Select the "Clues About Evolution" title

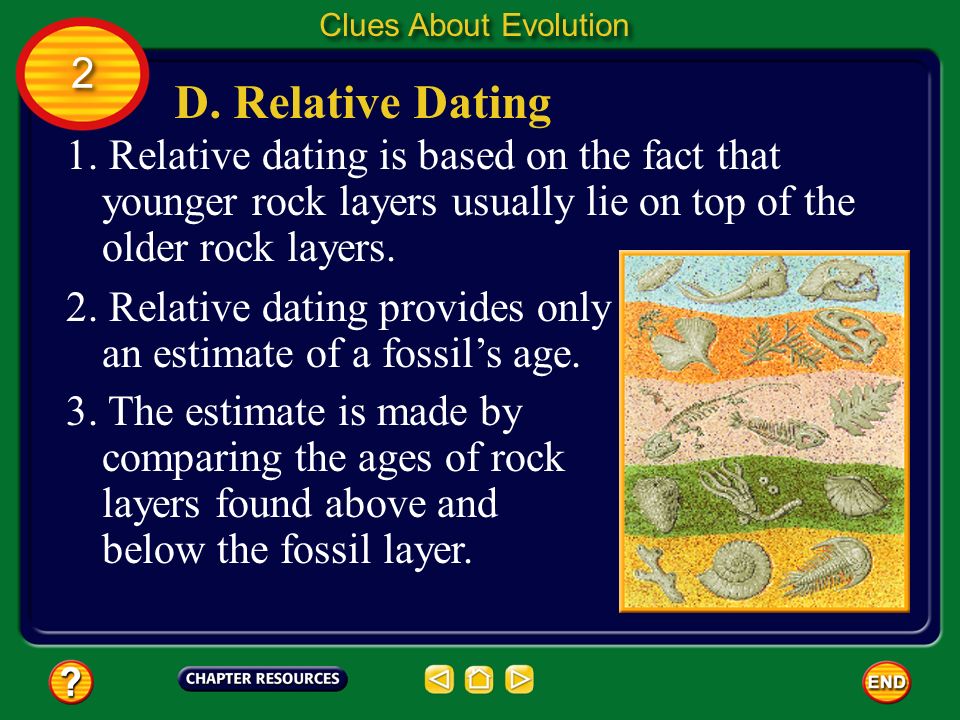[x=474, y=25]
